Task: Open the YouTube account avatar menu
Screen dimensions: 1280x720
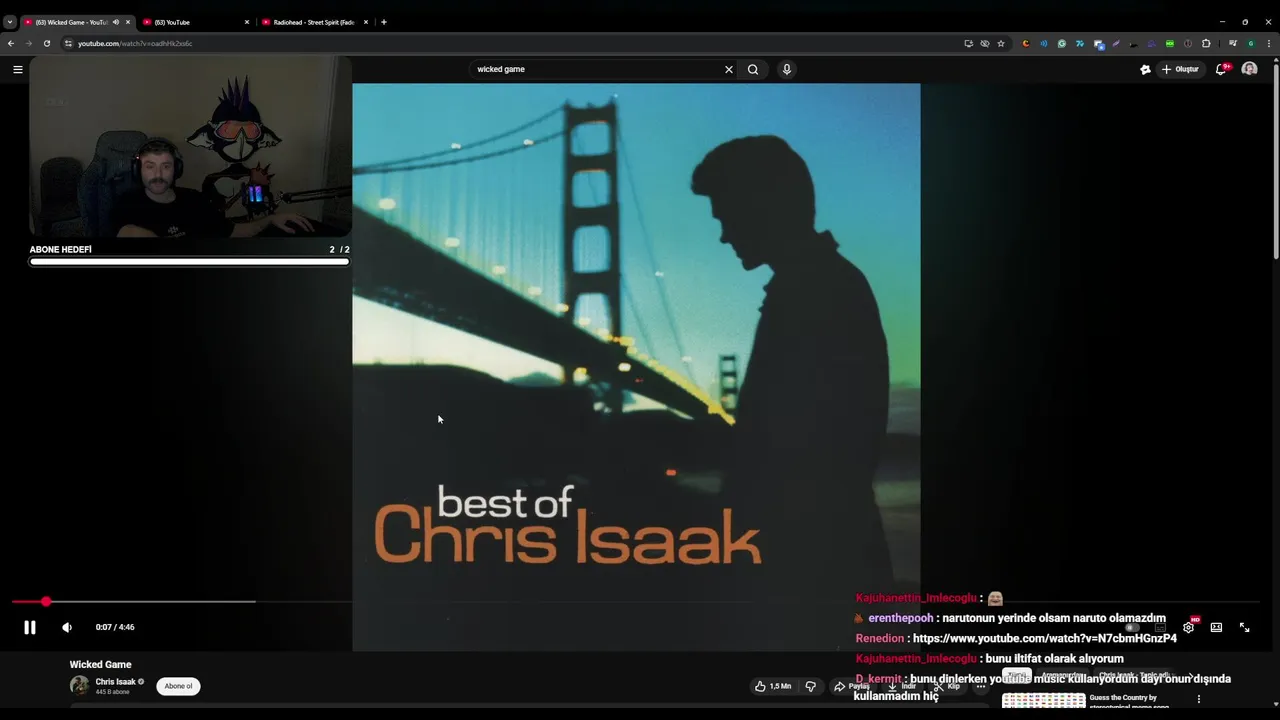Action: 1249,69
